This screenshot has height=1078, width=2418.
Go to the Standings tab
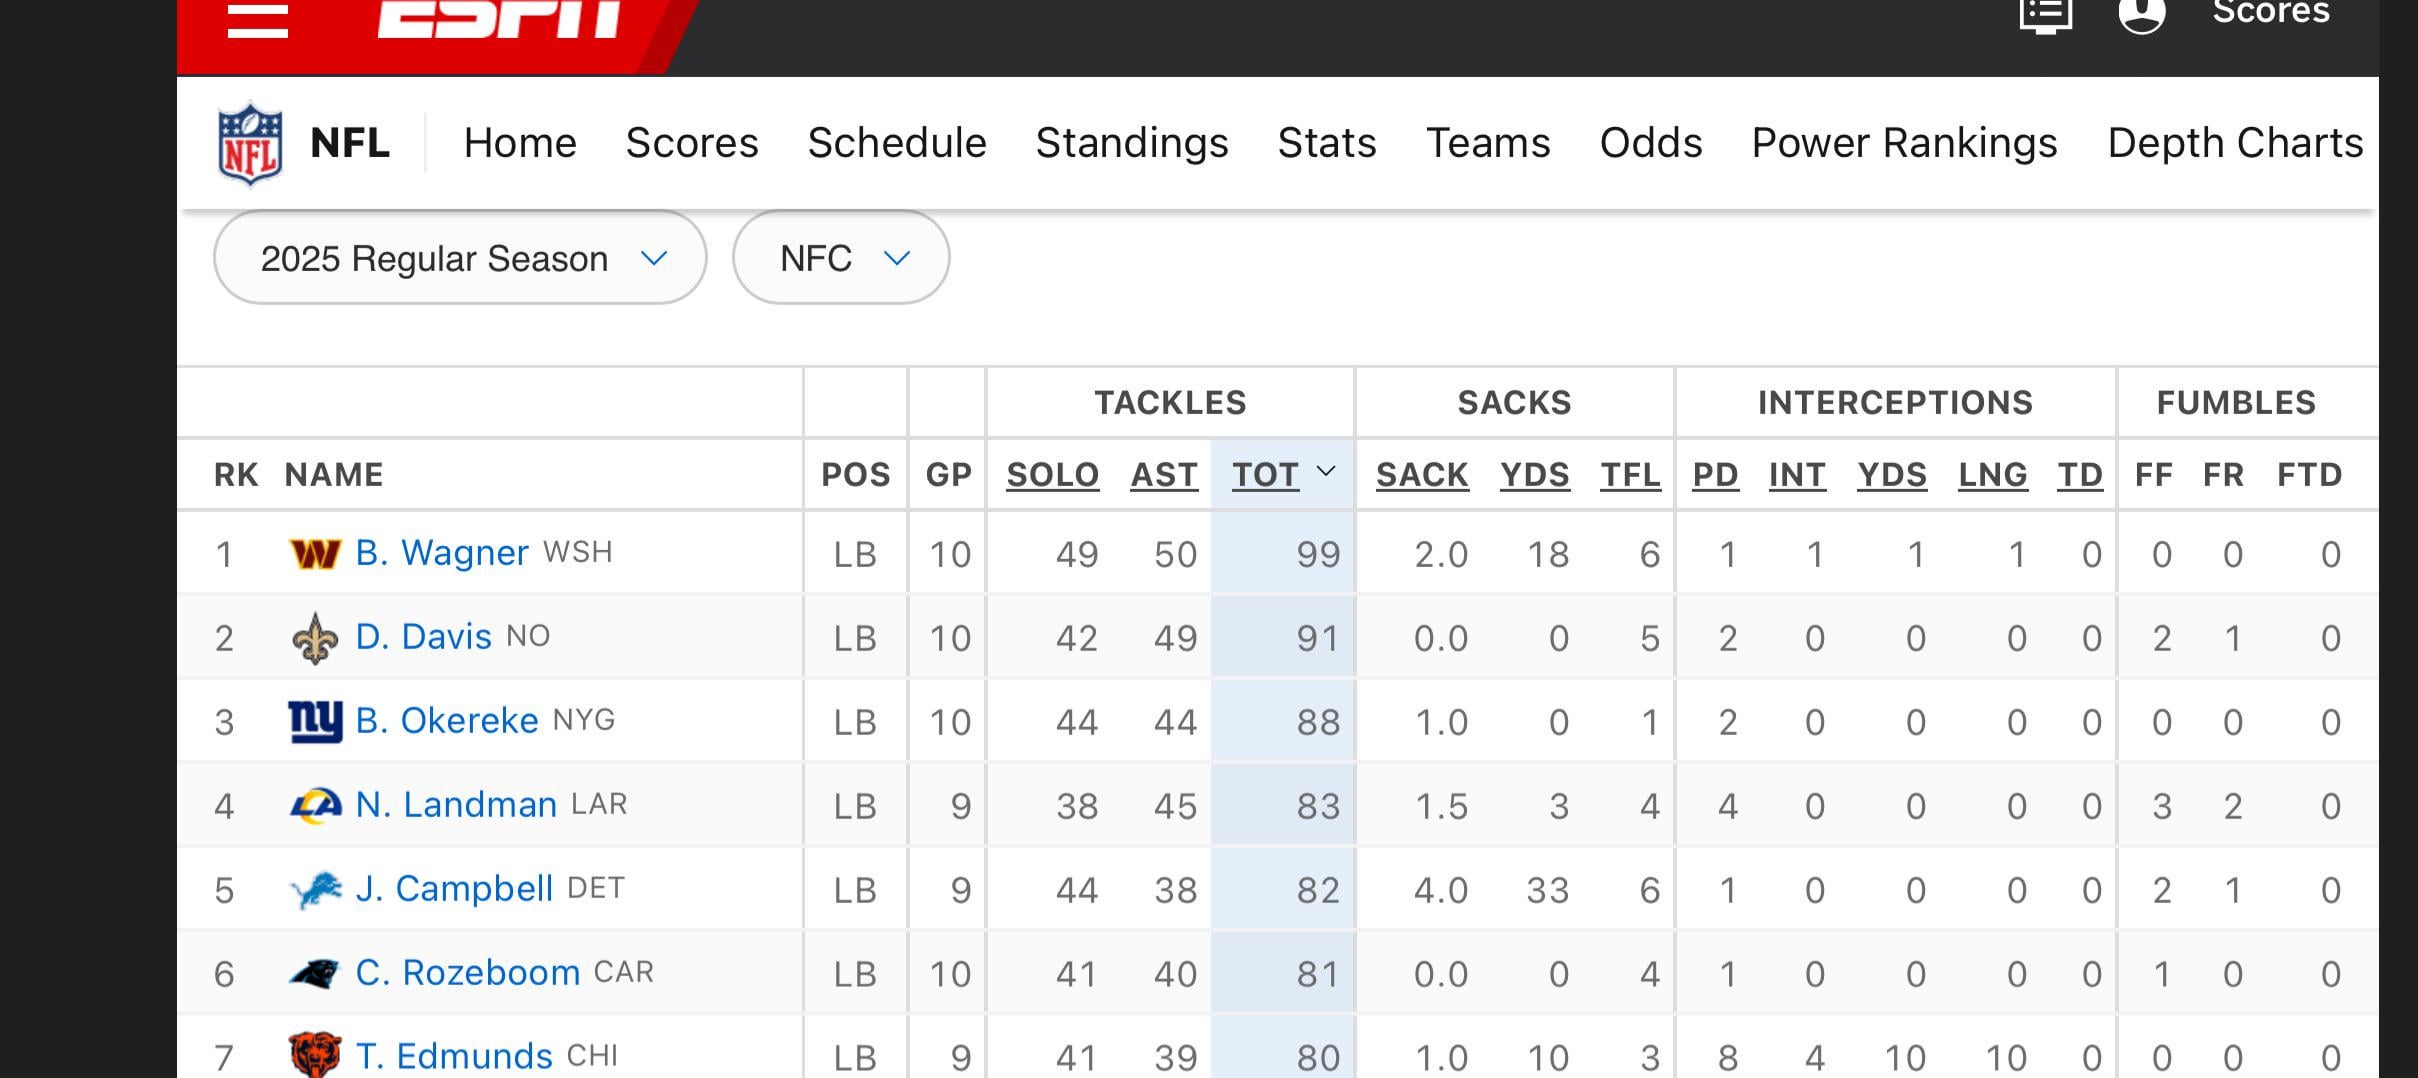click(x=1132, y=143)
